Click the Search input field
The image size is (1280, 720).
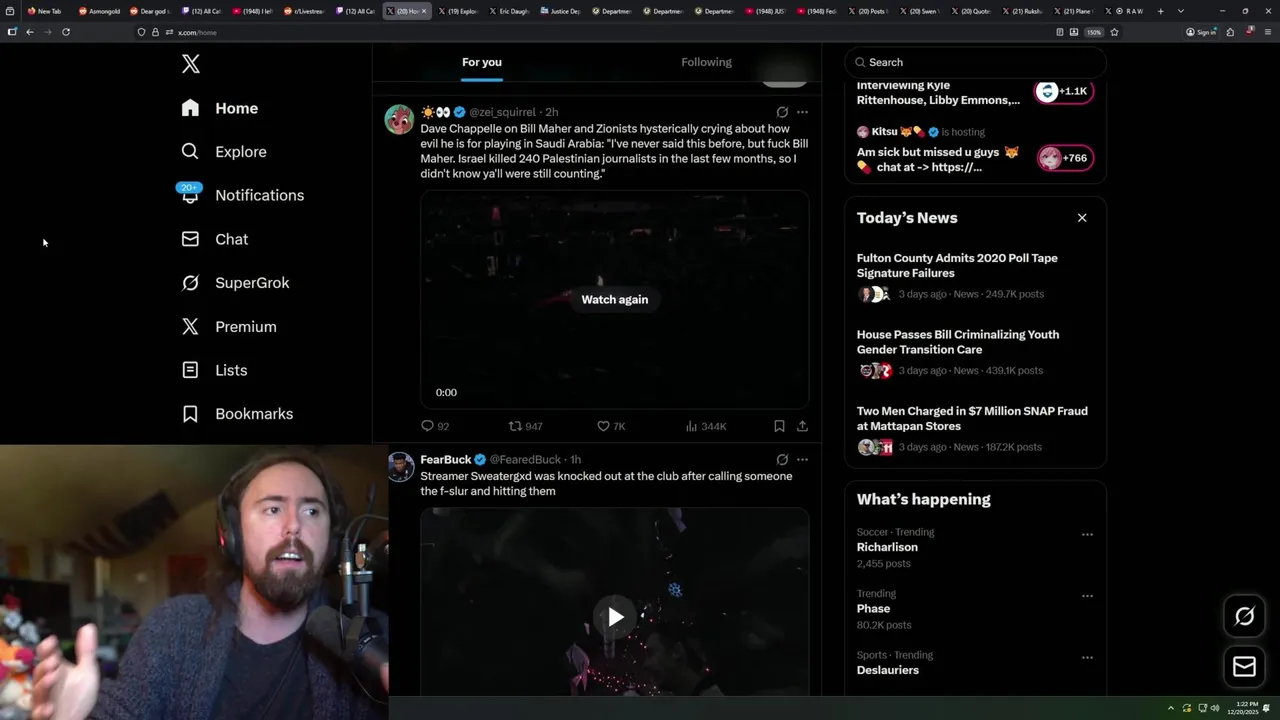click(x=976, y=62)
